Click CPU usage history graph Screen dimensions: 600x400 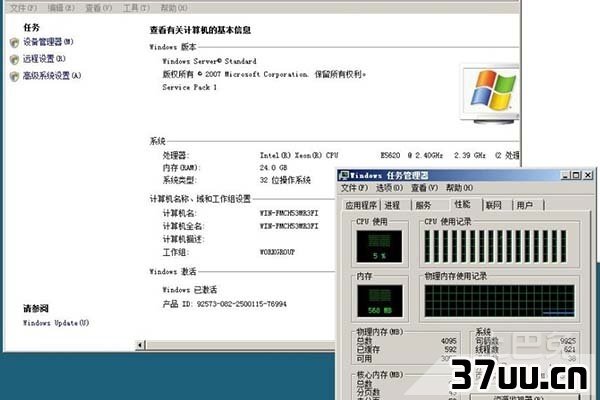(496, 247)
